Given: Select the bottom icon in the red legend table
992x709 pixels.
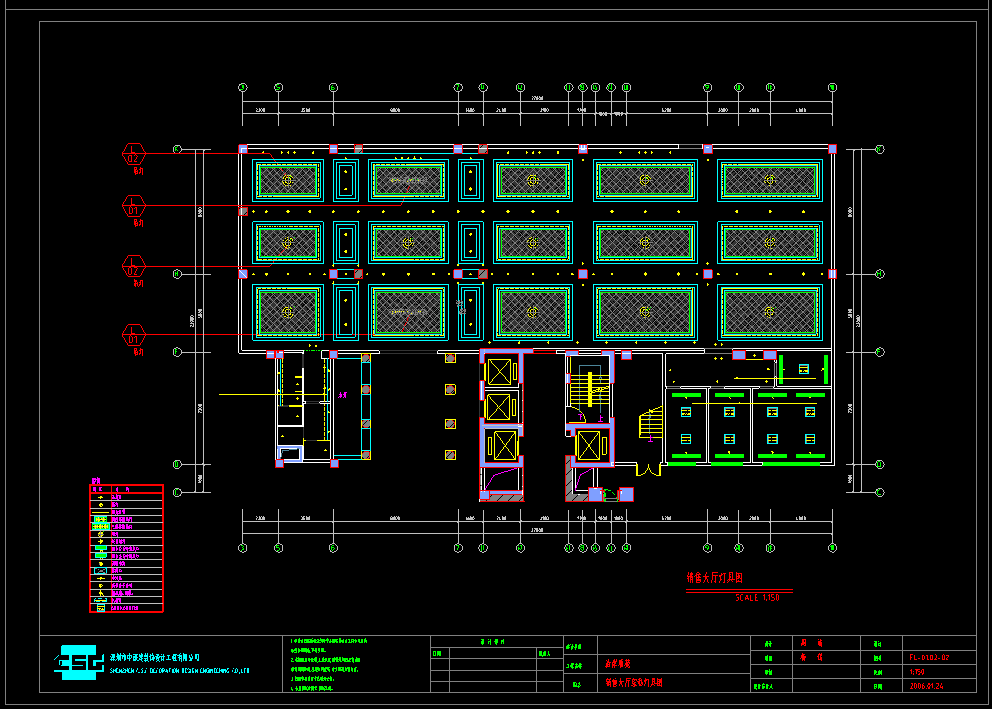Looking at the screenshot, I should tap(99, 607).
